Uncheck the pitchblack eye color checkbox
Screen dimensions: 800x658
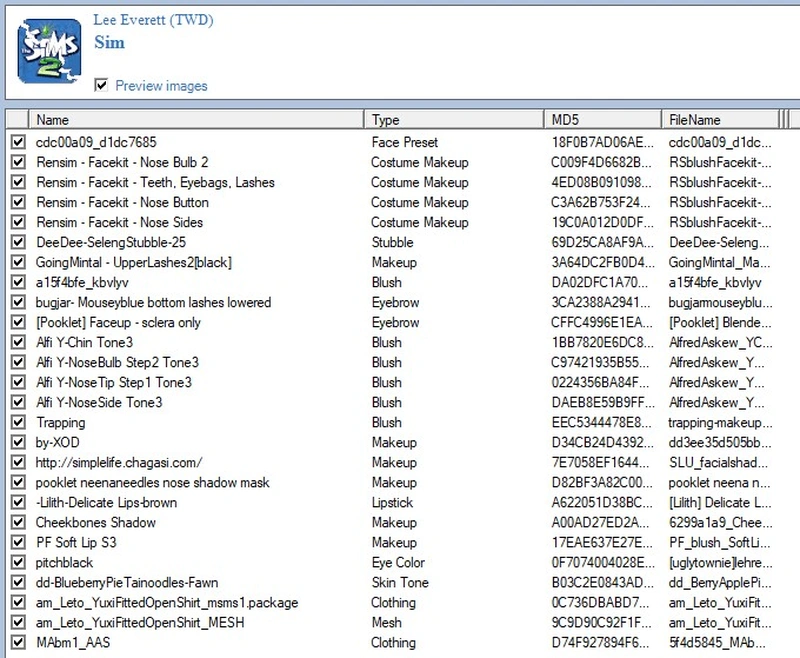pos(18,562)
